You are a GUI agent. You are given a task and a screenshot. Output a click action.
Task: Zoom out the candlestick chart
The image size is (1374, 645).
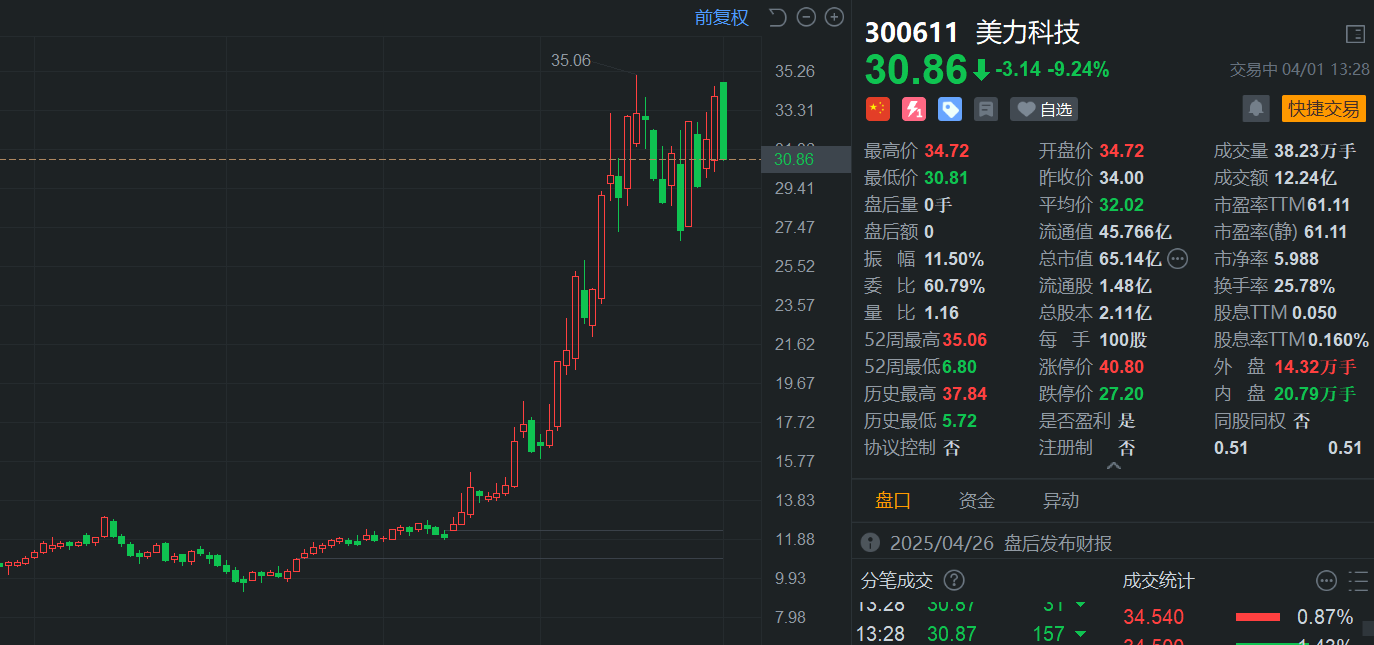click(x=806, y=17)
